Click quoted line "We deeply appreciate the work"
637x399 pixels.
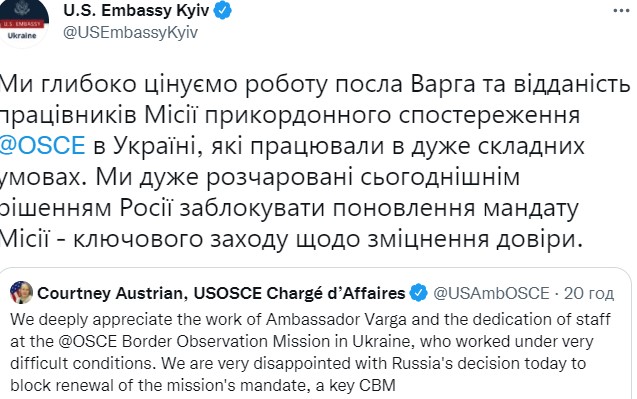click(310, 319)
